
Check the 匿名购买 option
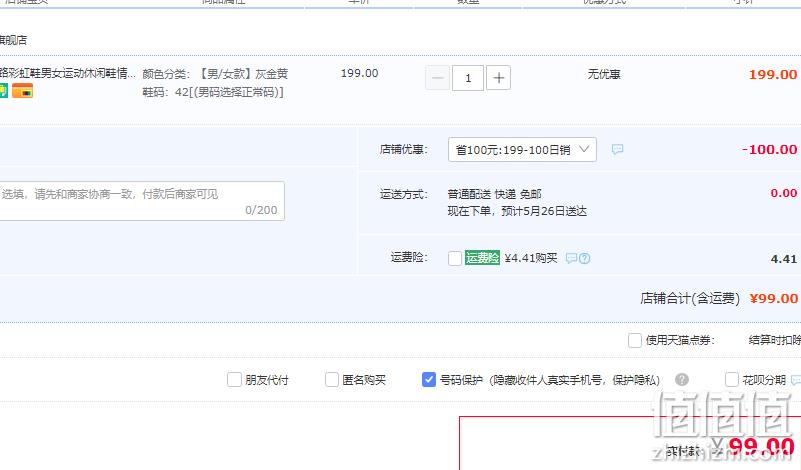[332, 380]
